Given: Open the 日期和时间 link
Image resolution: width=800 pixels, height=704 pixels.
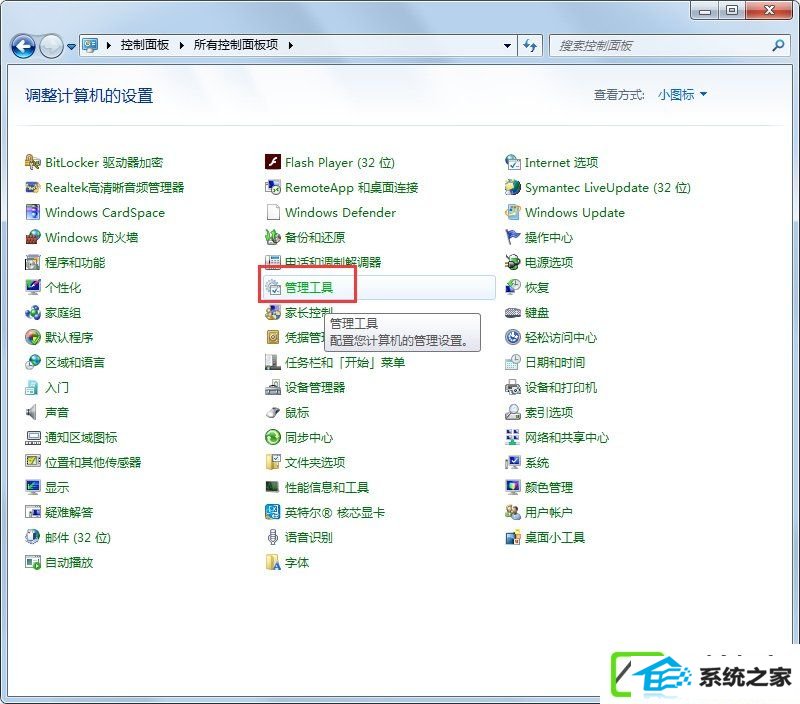Looking at the screenshot, I should pos(555,362).
